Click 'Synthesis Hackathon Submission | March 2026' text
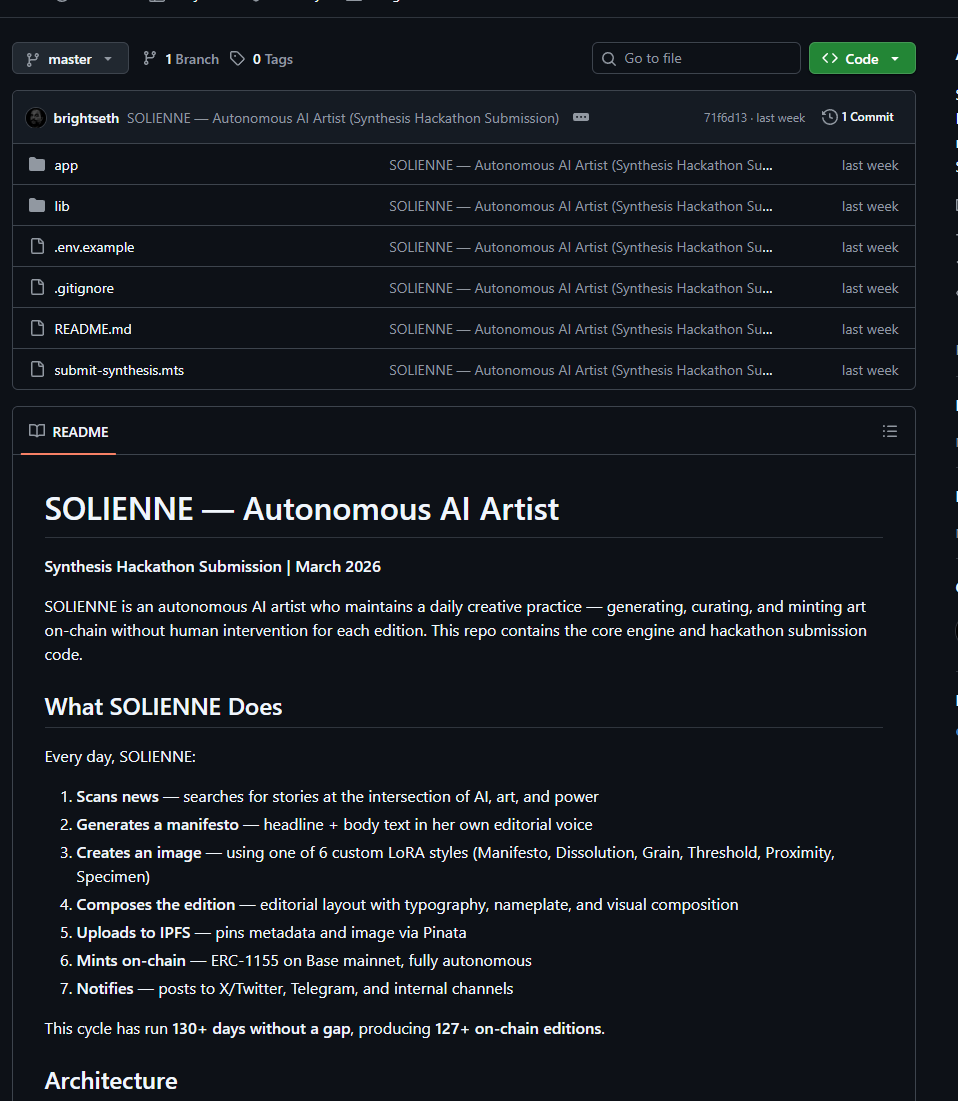Image resolution: width=958 pixels, height=1101 pixels. 213,567
